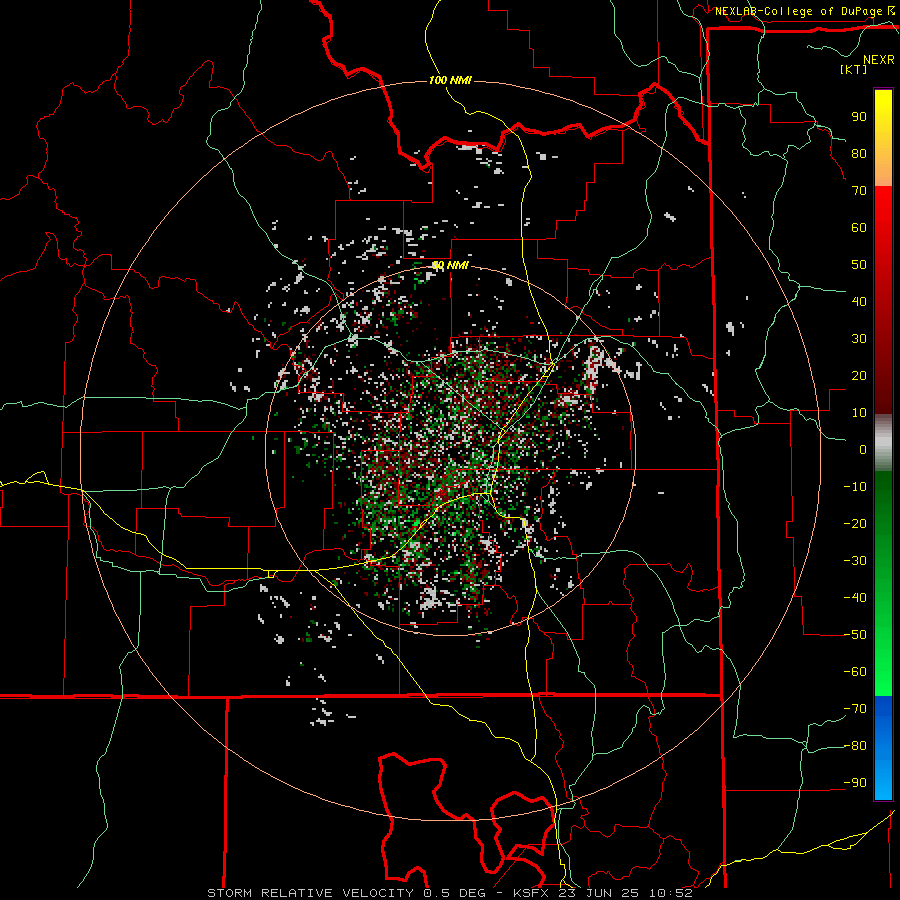Click the 0.5 DEG elevation text
This screenshot has height=900, width=900.
(455, 893)
